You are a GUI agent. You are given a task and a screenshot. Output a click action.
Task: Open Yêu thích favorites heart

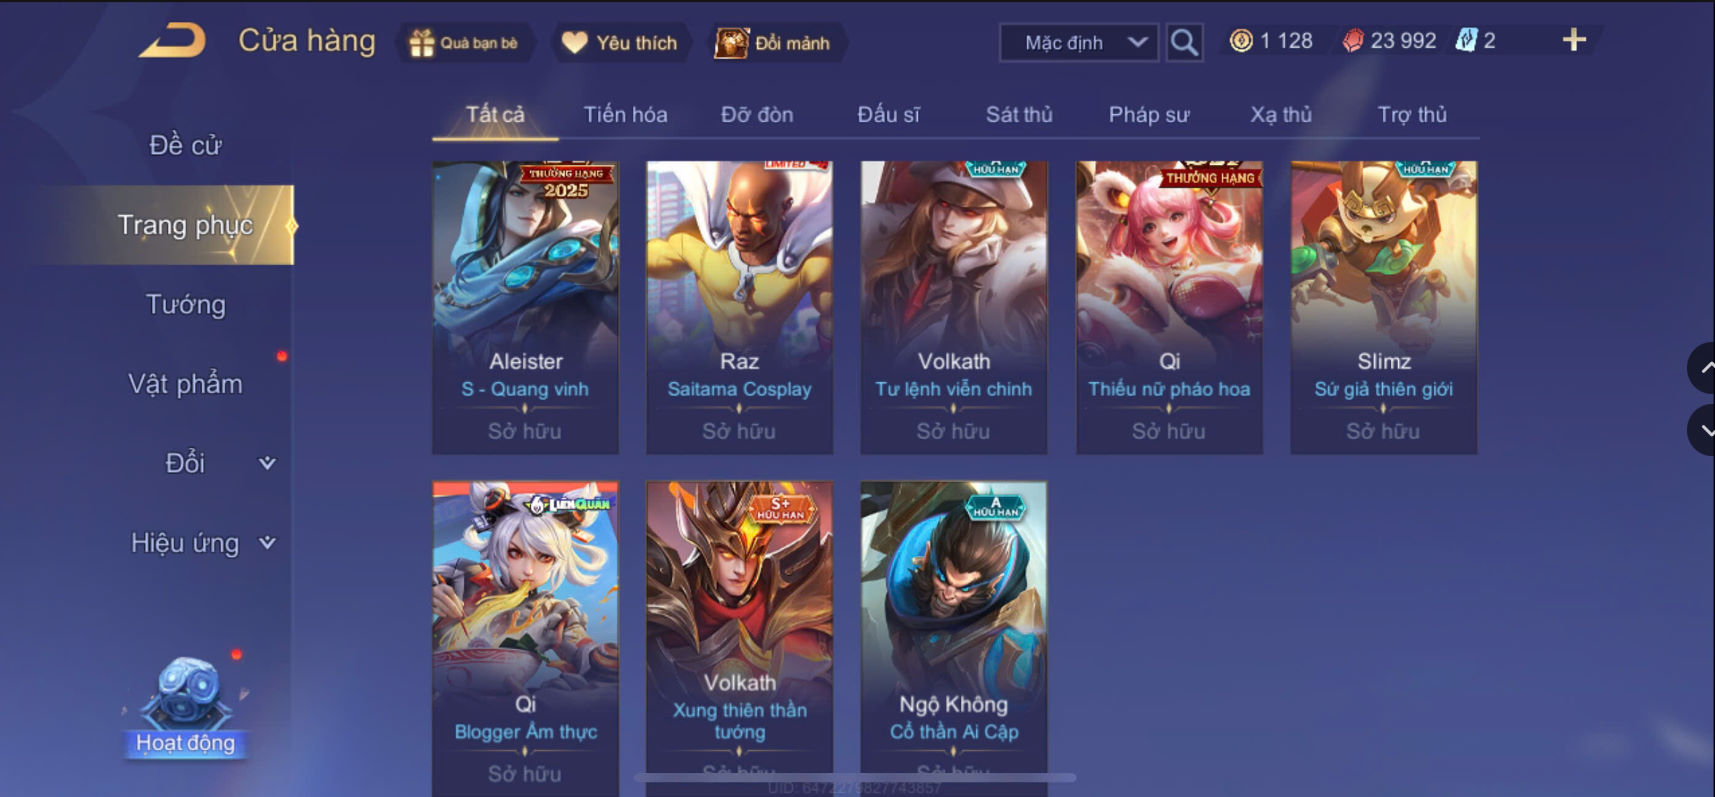(x=574, y=43)
